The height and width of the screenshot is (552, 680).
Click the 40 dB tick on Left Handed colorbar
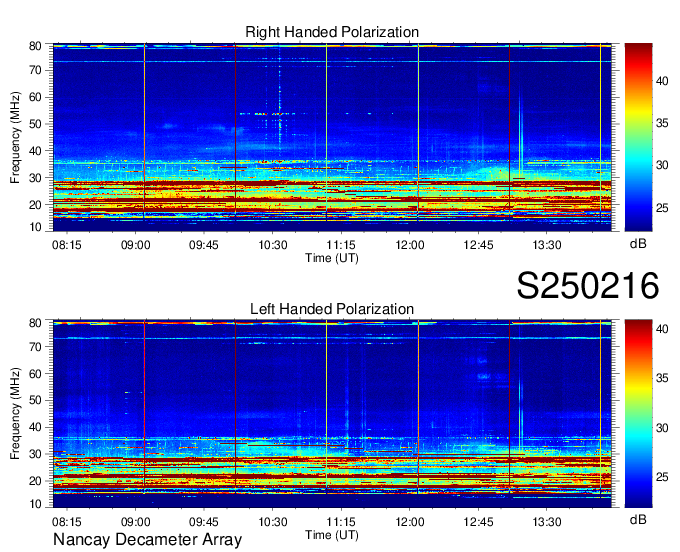[662, 329]
